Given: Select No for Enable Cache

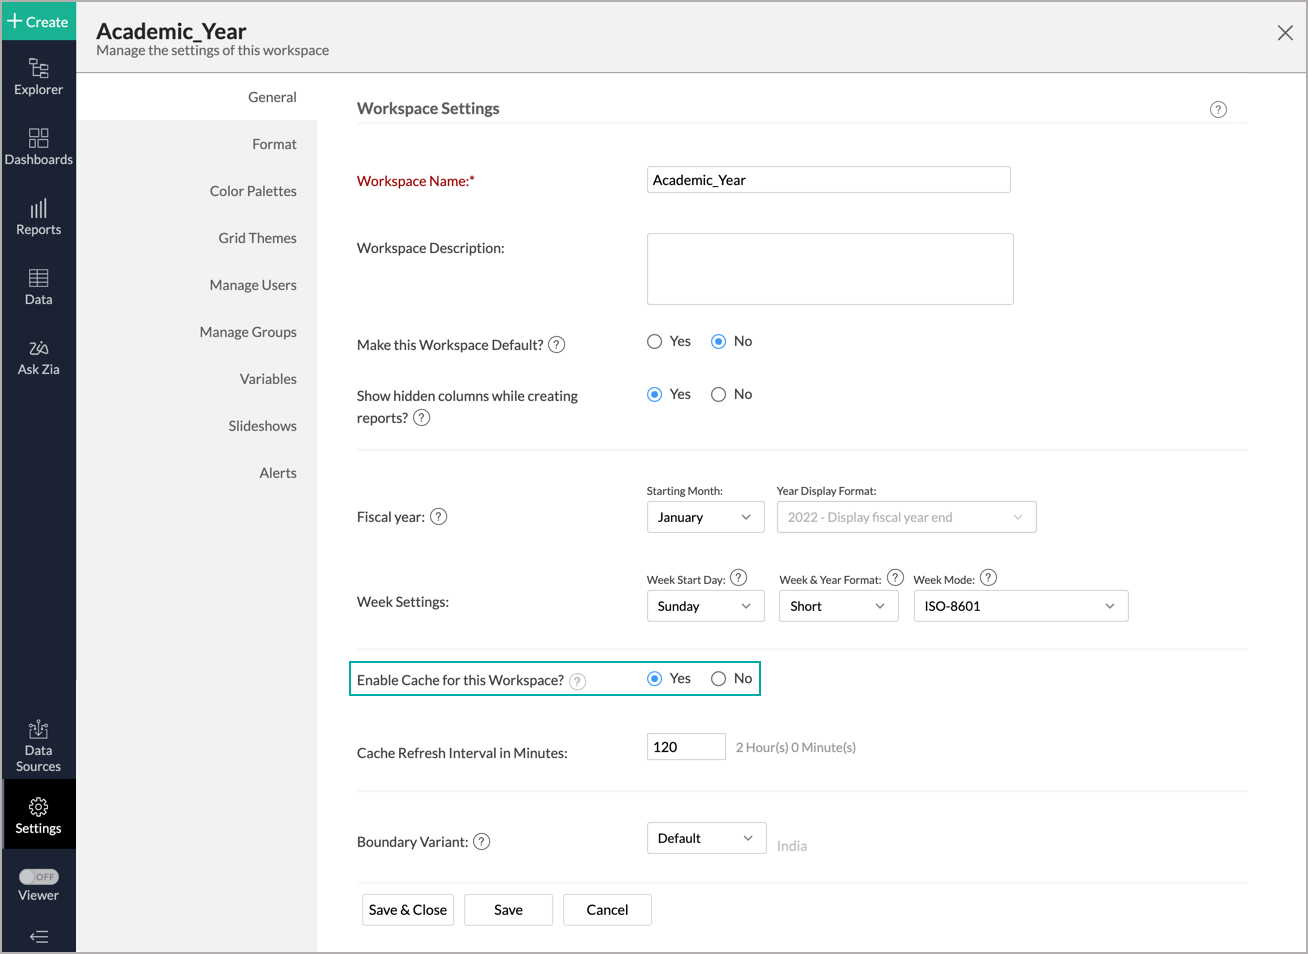Looking at the screenshot, I should [x=718, y=679].
